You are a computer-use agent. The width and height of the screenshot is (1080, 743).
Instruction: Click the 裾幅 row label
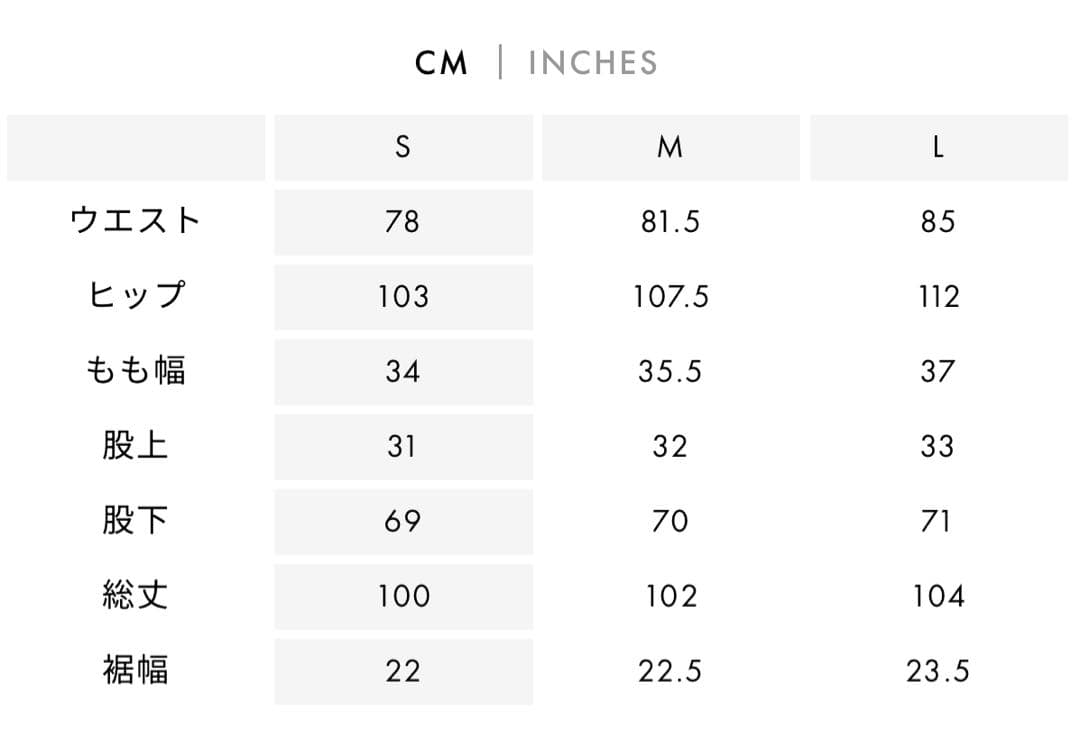click(x=135, y=671)
